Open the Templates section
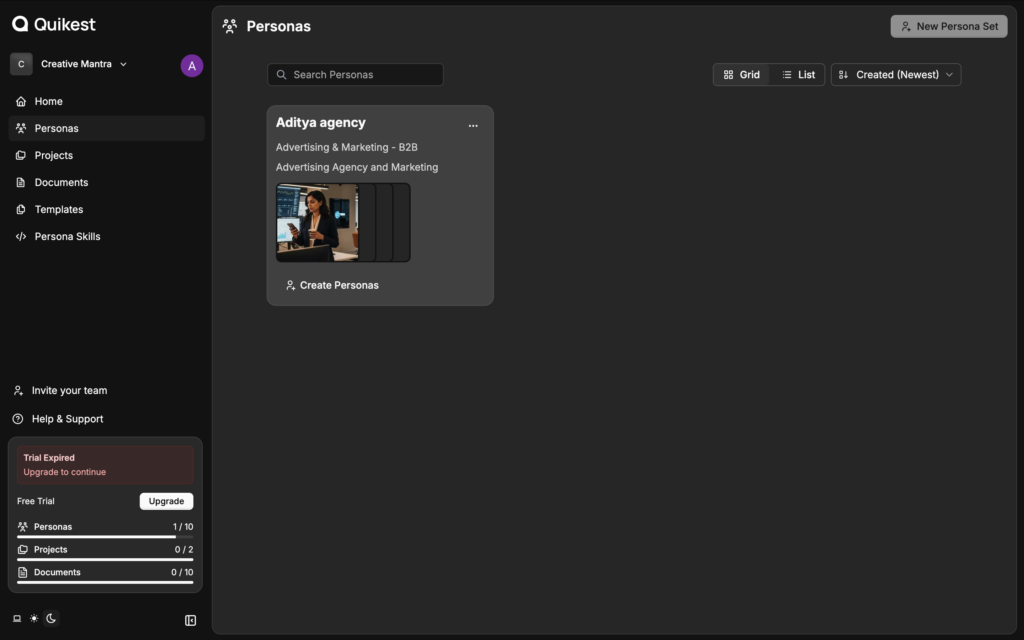Screen dimensions: 1024x640 click(58, 210)
